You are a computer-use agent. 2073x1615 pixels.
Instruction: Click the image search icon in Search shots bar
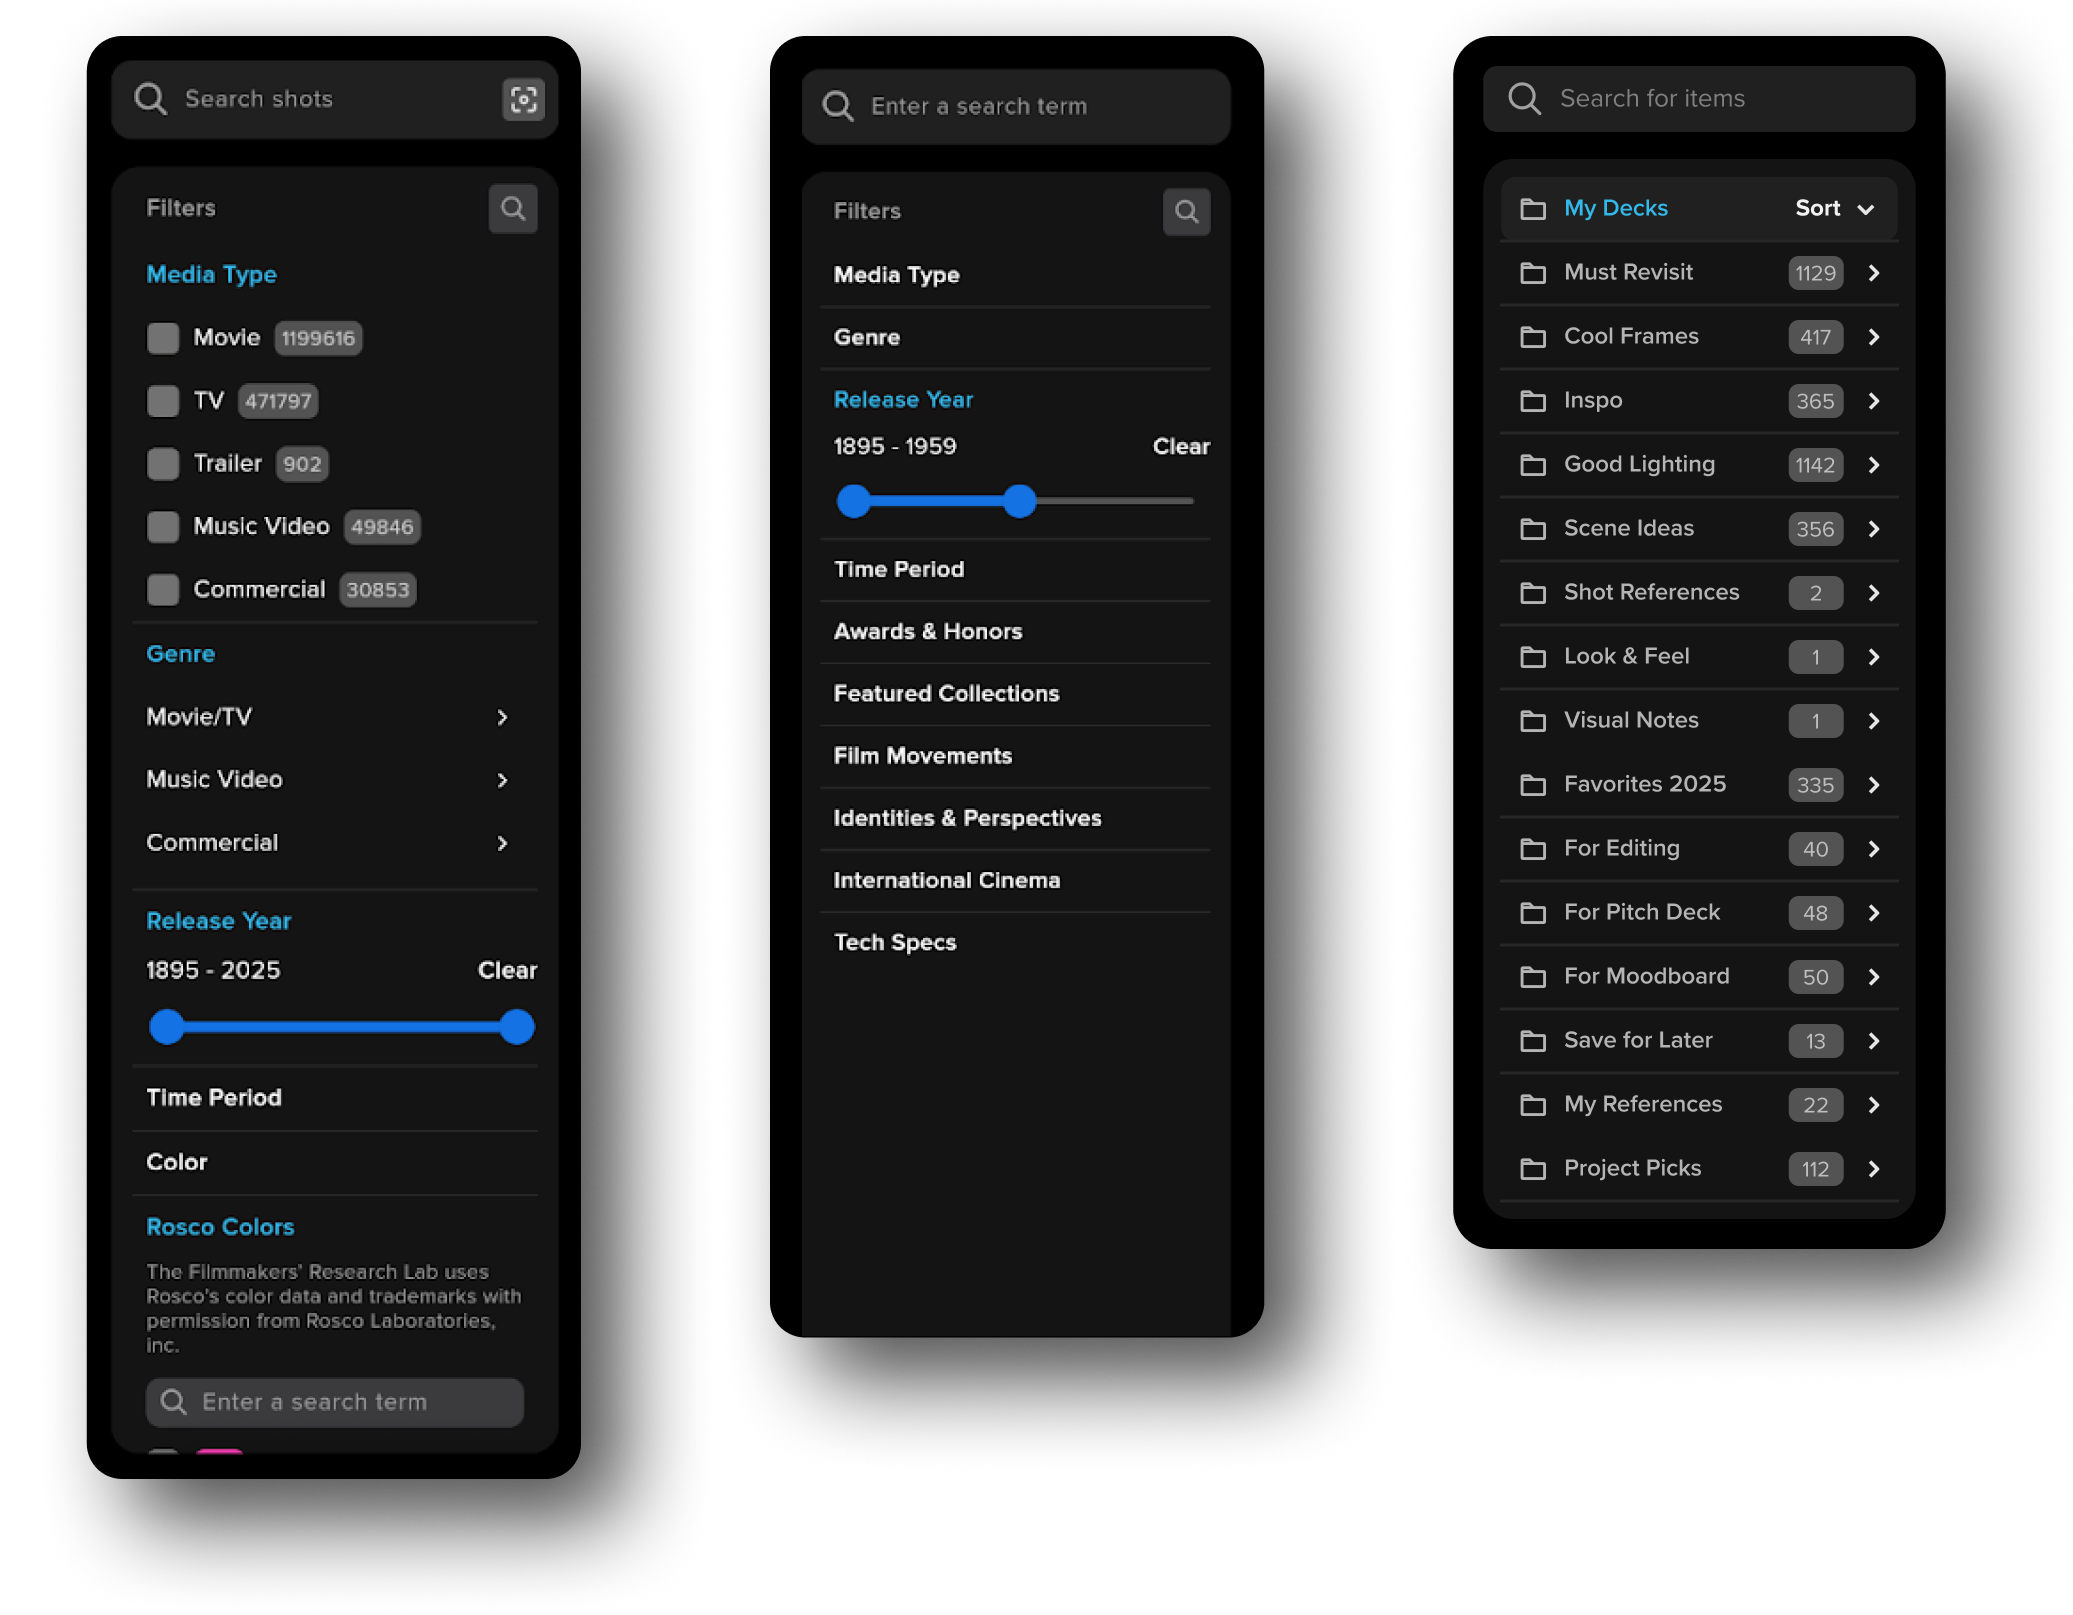(523, 99)
